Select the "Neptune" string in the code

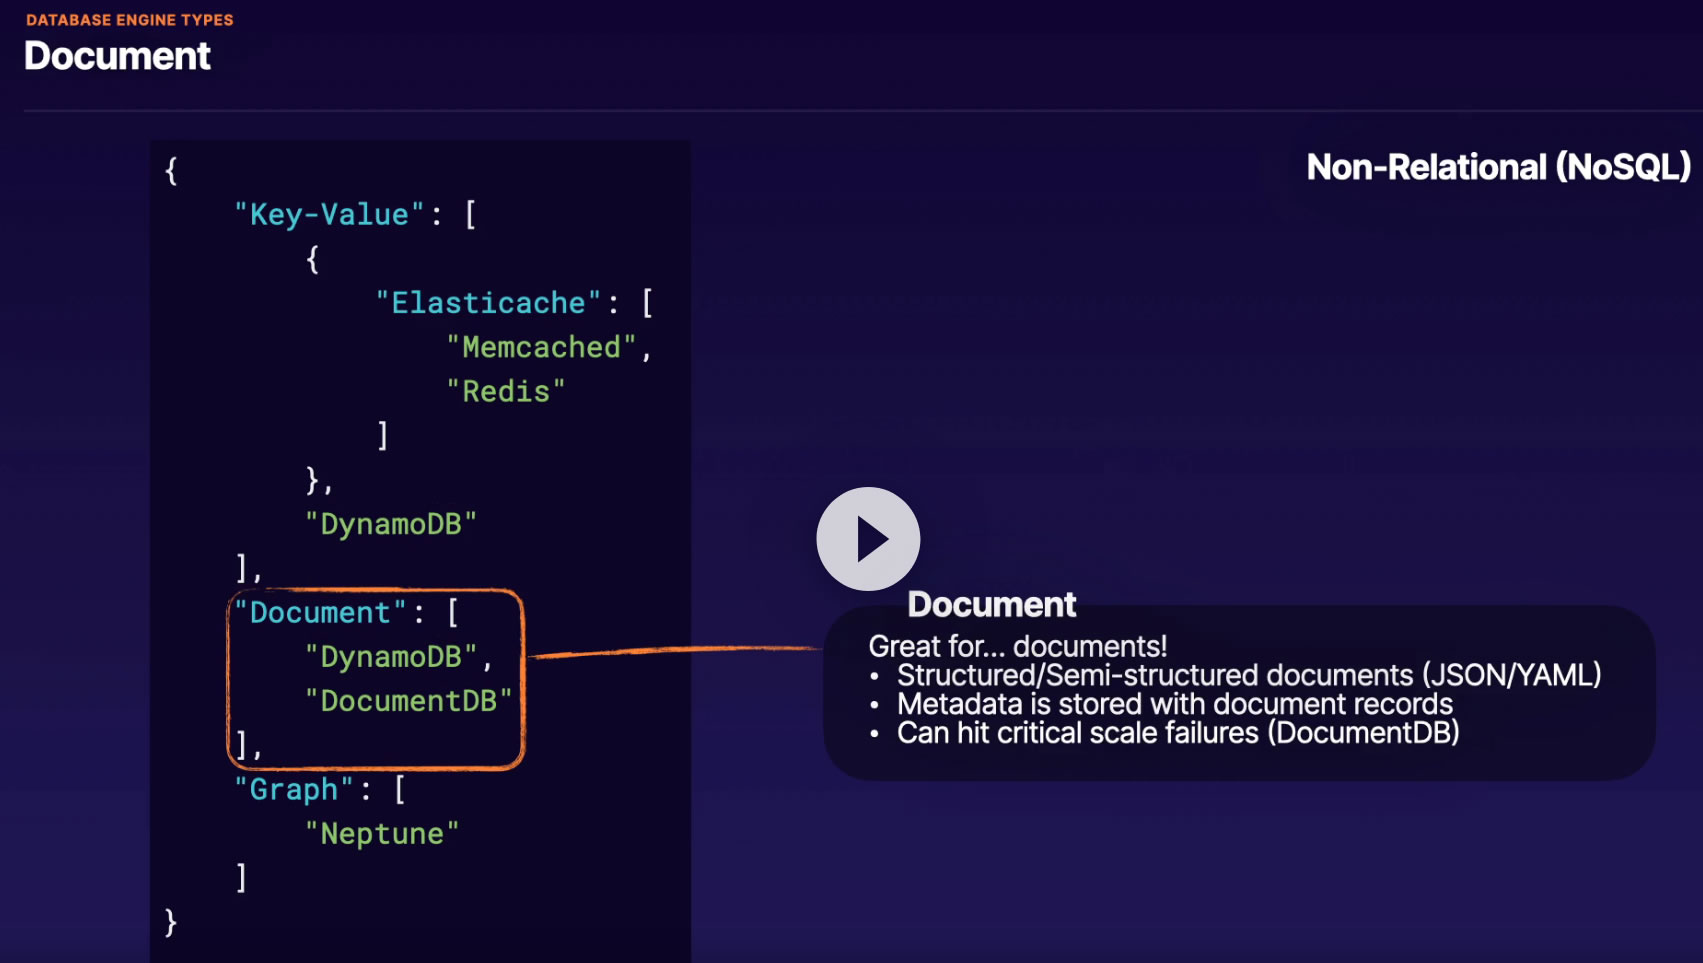[382, 833]
